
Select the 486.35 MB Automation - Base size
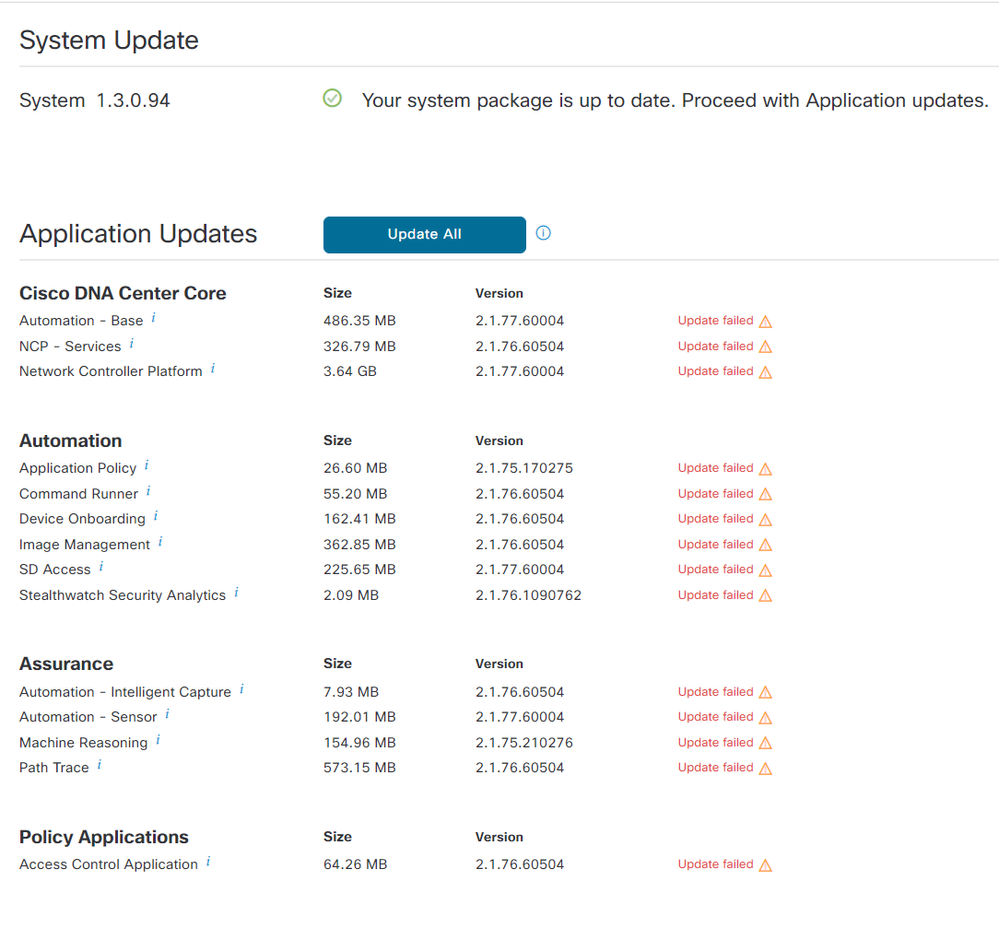coord(359,320)
